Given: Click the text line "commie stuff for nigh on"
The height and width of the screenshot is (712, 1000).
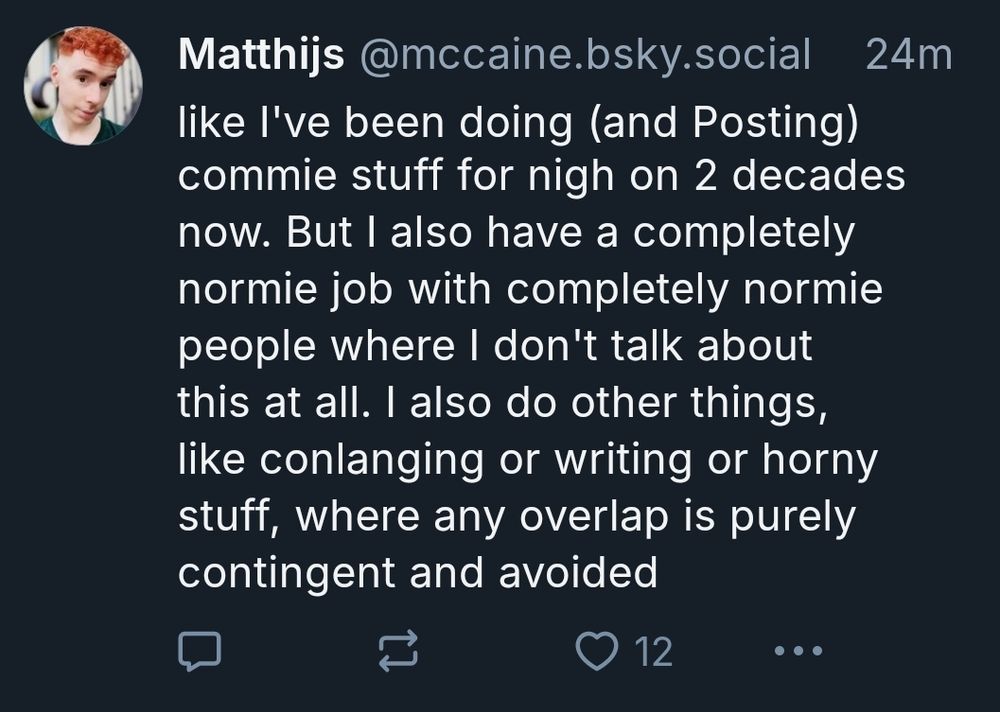Looking at the screenshot, I should coord(540,176).
